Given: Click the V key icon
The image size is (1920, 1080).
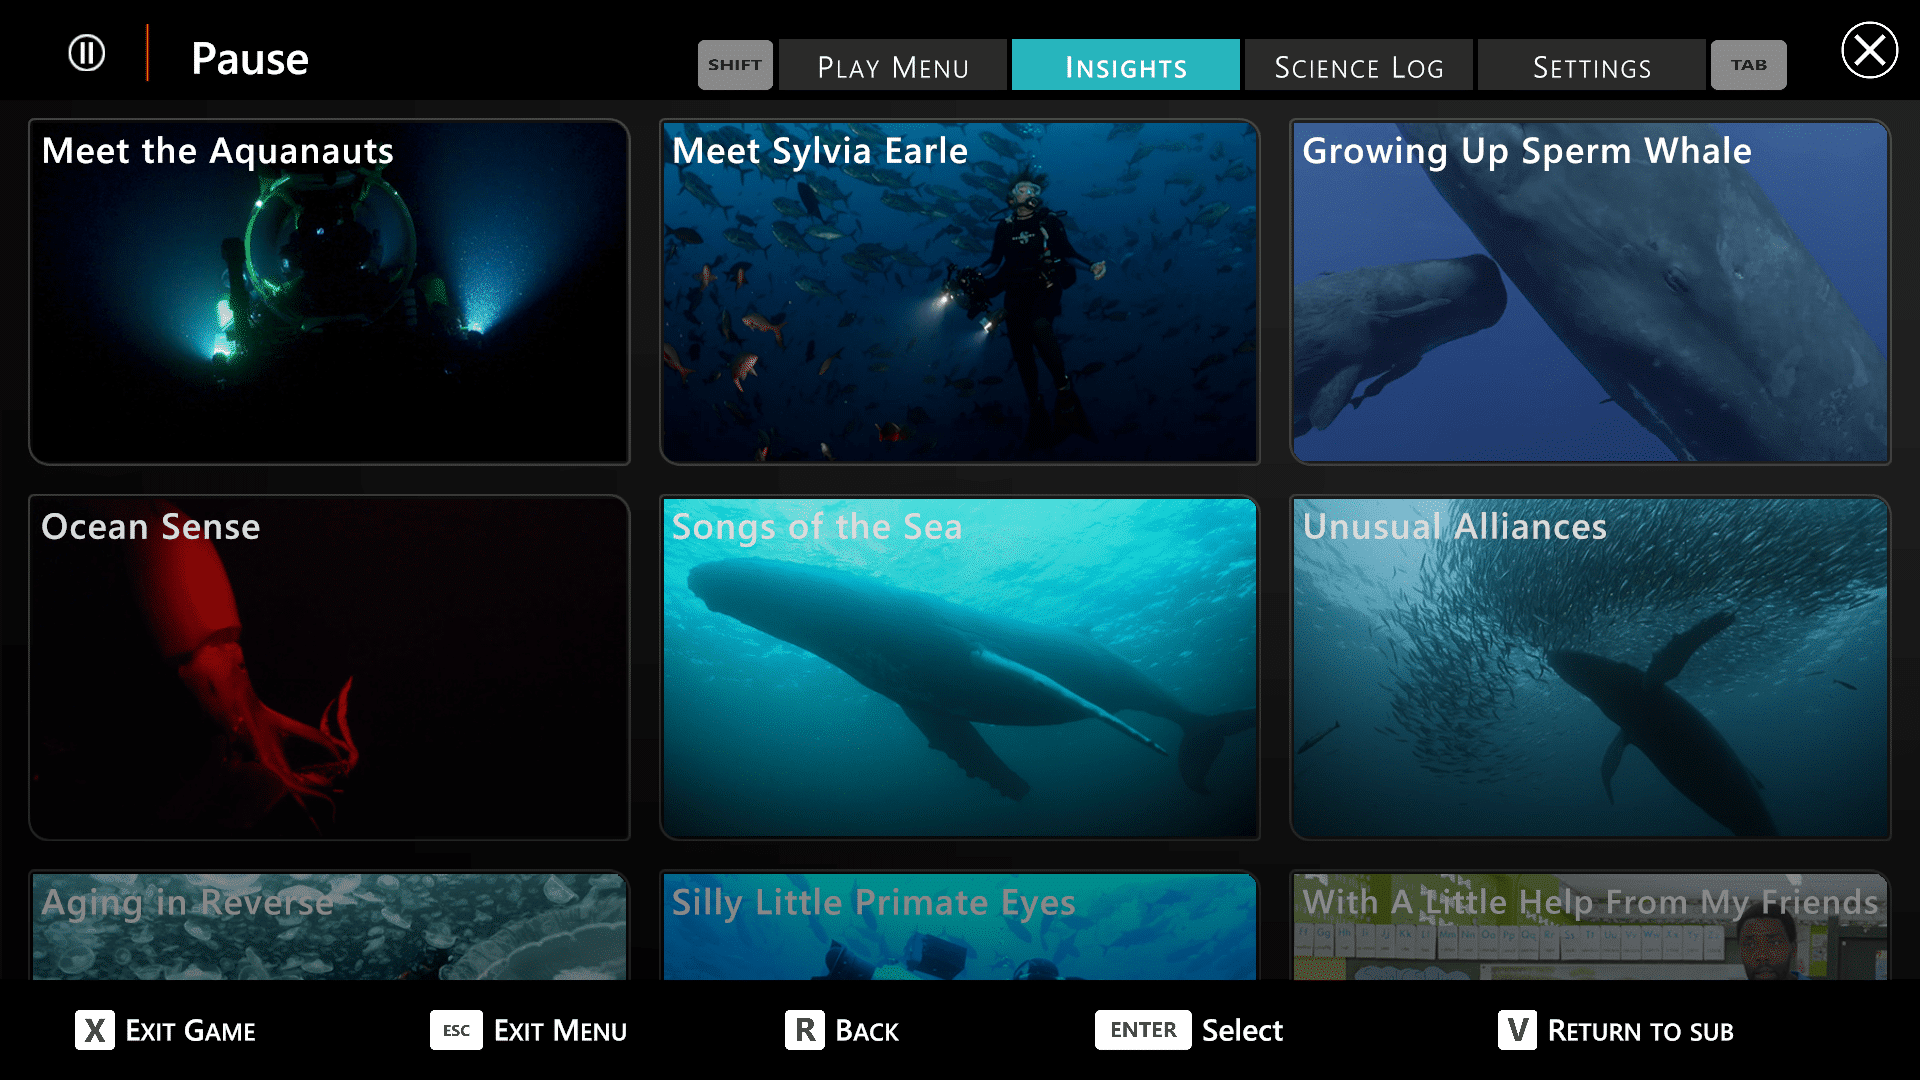Looking at the screenshot, I should point(1517,1030).
